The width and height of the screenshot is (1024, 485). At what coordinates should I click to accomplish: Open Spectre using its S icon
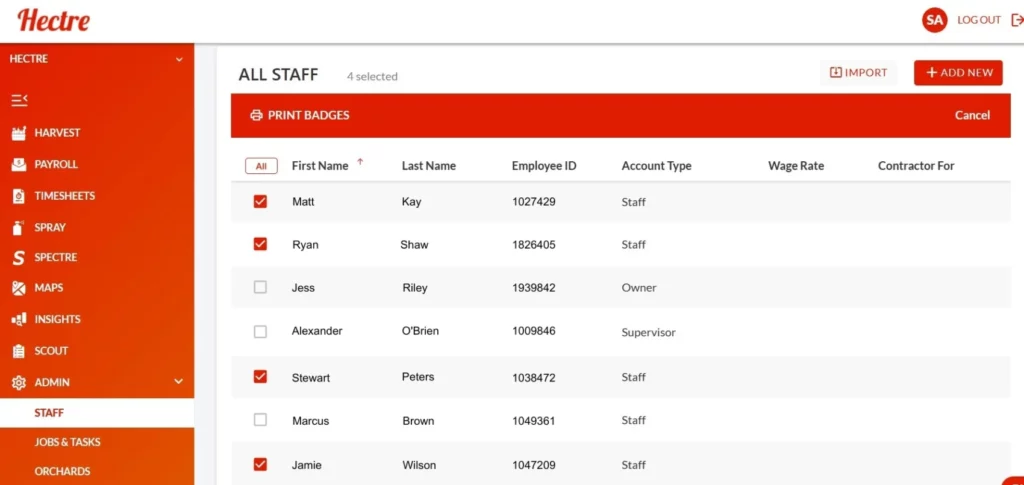pyautogui.click(x=18, y=258)
